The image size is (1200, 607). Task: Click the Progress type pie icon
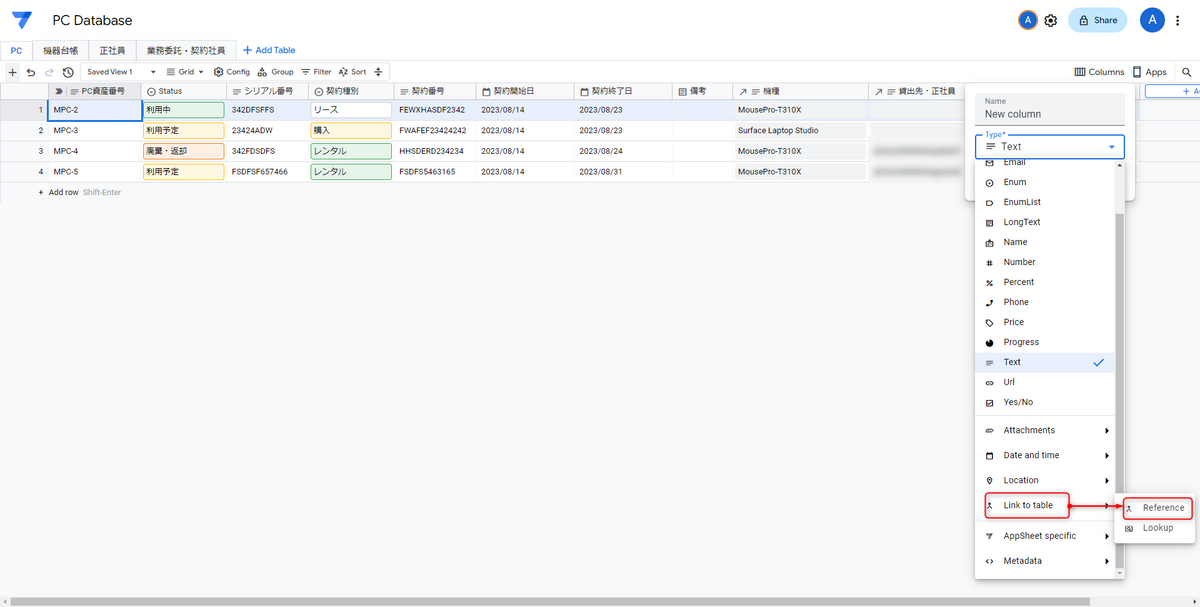[x=990, y=342]
